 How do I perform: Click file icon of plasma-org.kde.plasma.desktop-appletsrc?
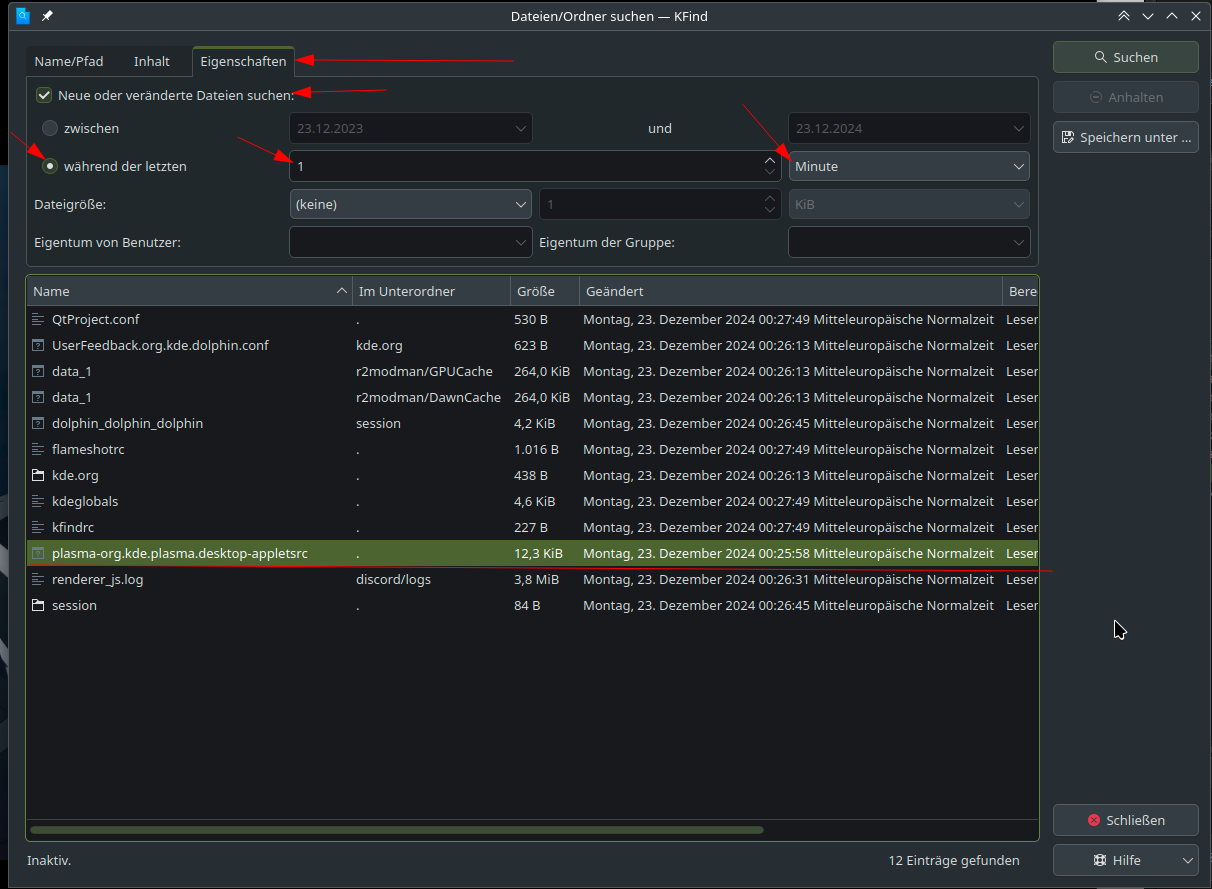pyautogui.click(x=38, y=553)
